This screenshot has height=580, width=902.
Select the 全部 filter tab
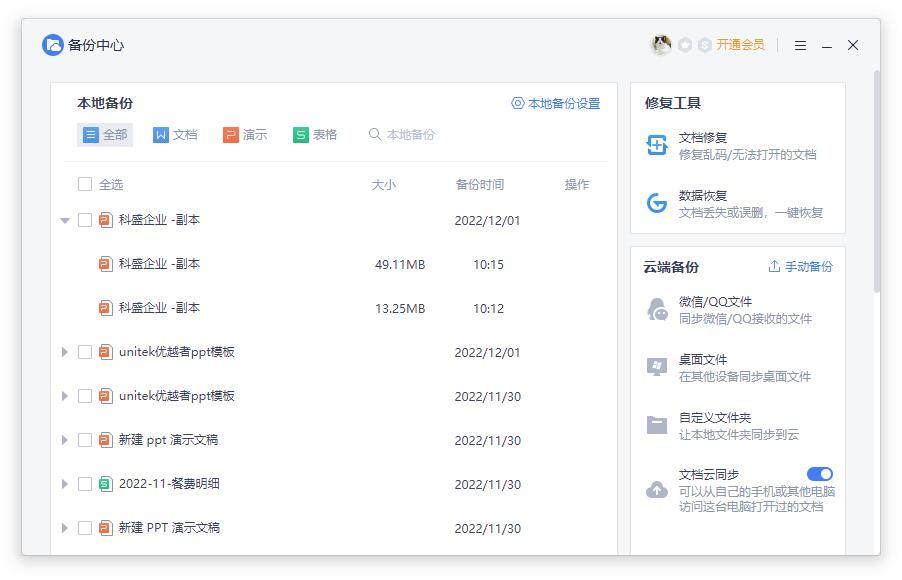(x=105, y=135)
